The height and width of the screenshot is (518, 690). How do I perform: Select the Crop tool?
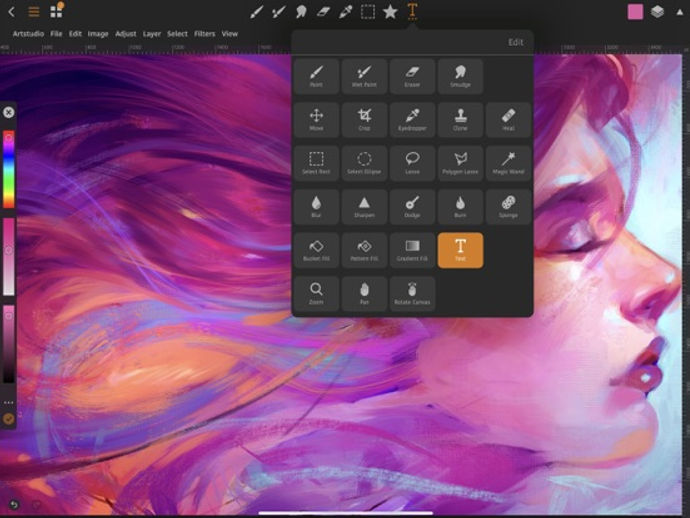(x=364, y=120)
